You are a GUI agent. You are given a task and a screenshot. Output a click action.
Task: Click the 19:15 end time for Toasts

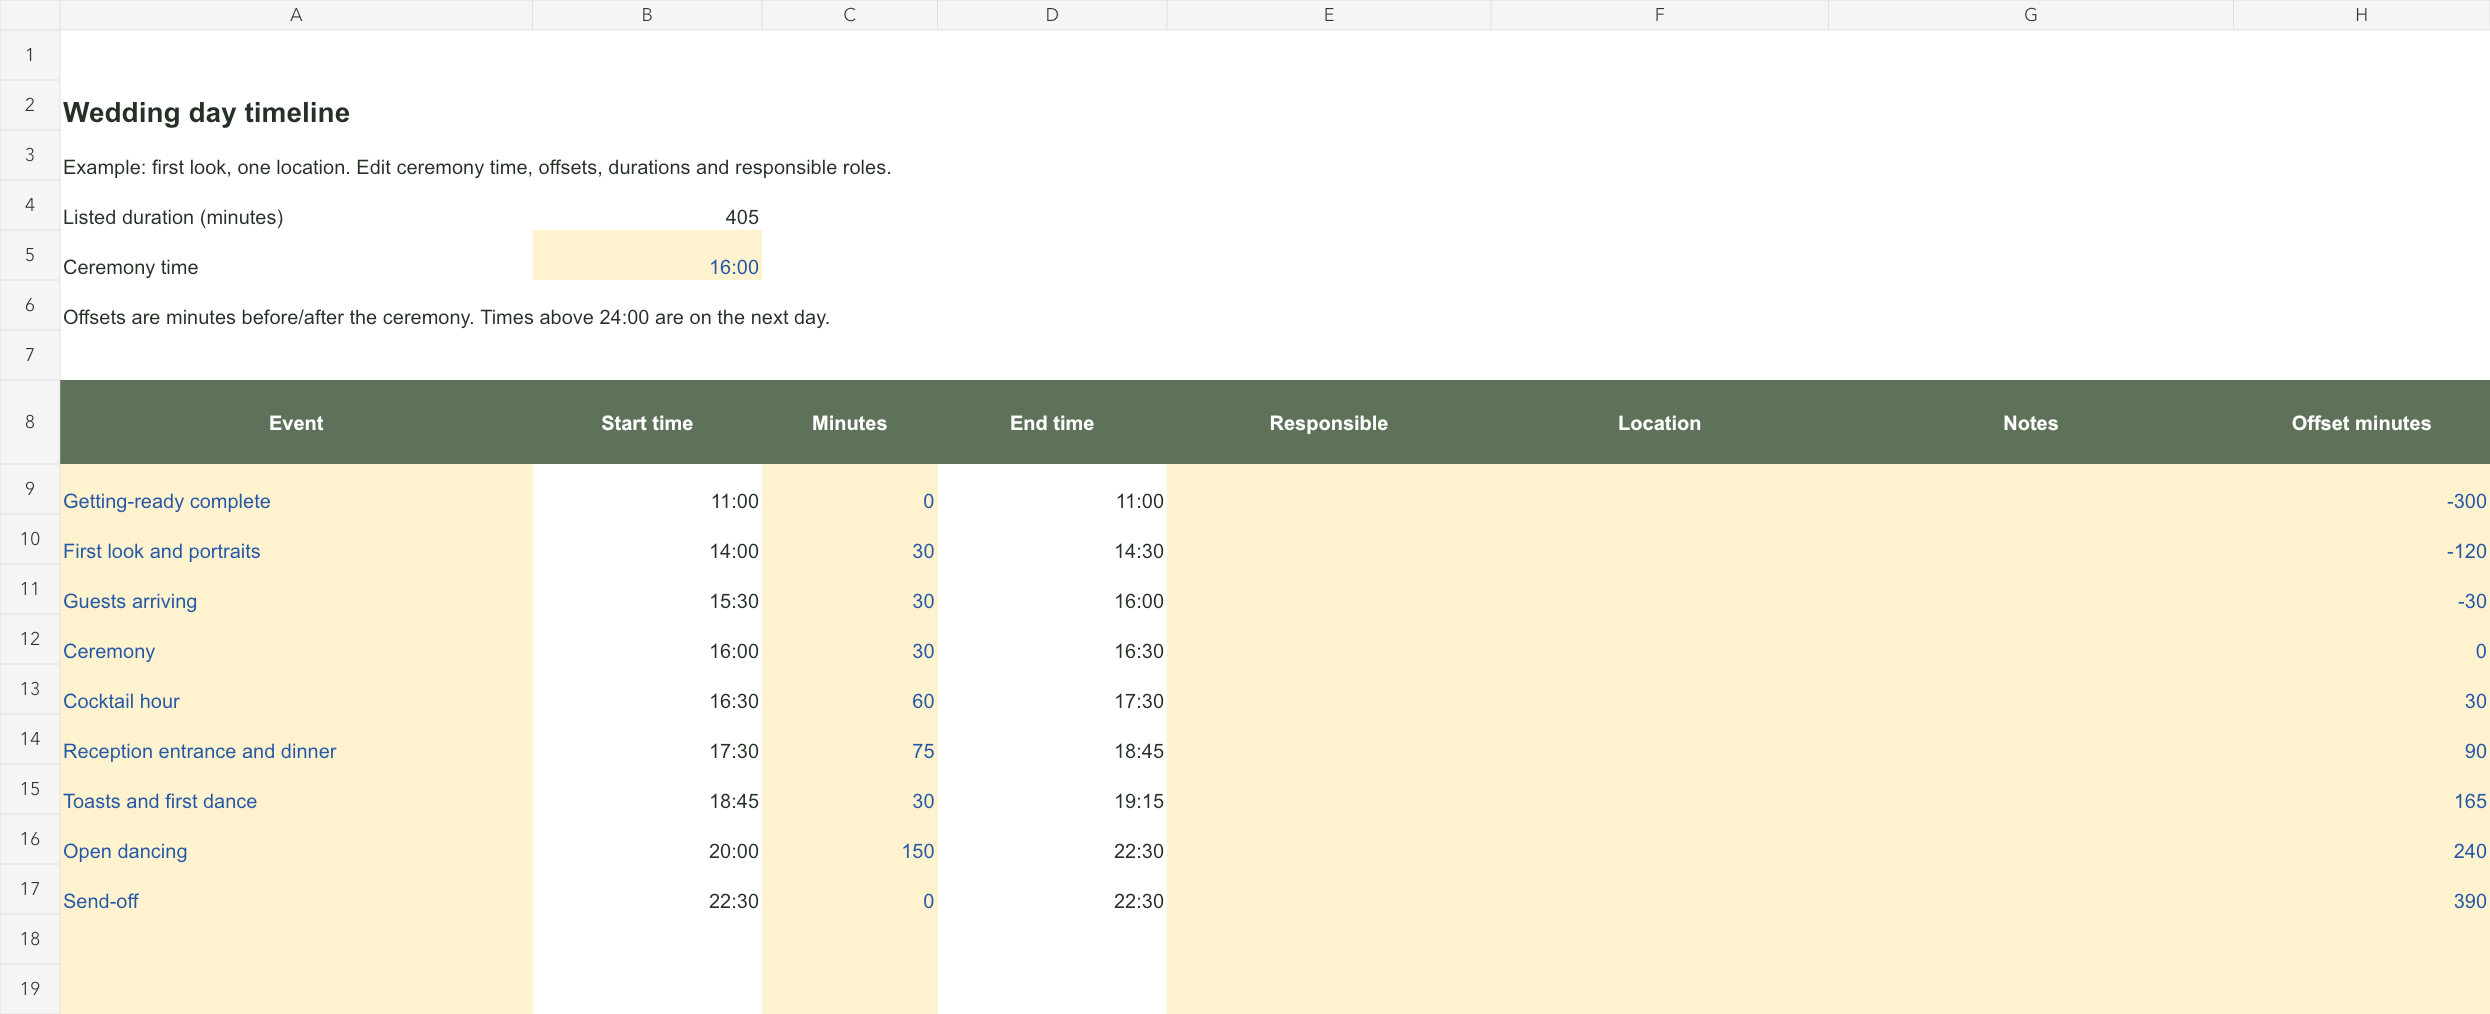1052,789
